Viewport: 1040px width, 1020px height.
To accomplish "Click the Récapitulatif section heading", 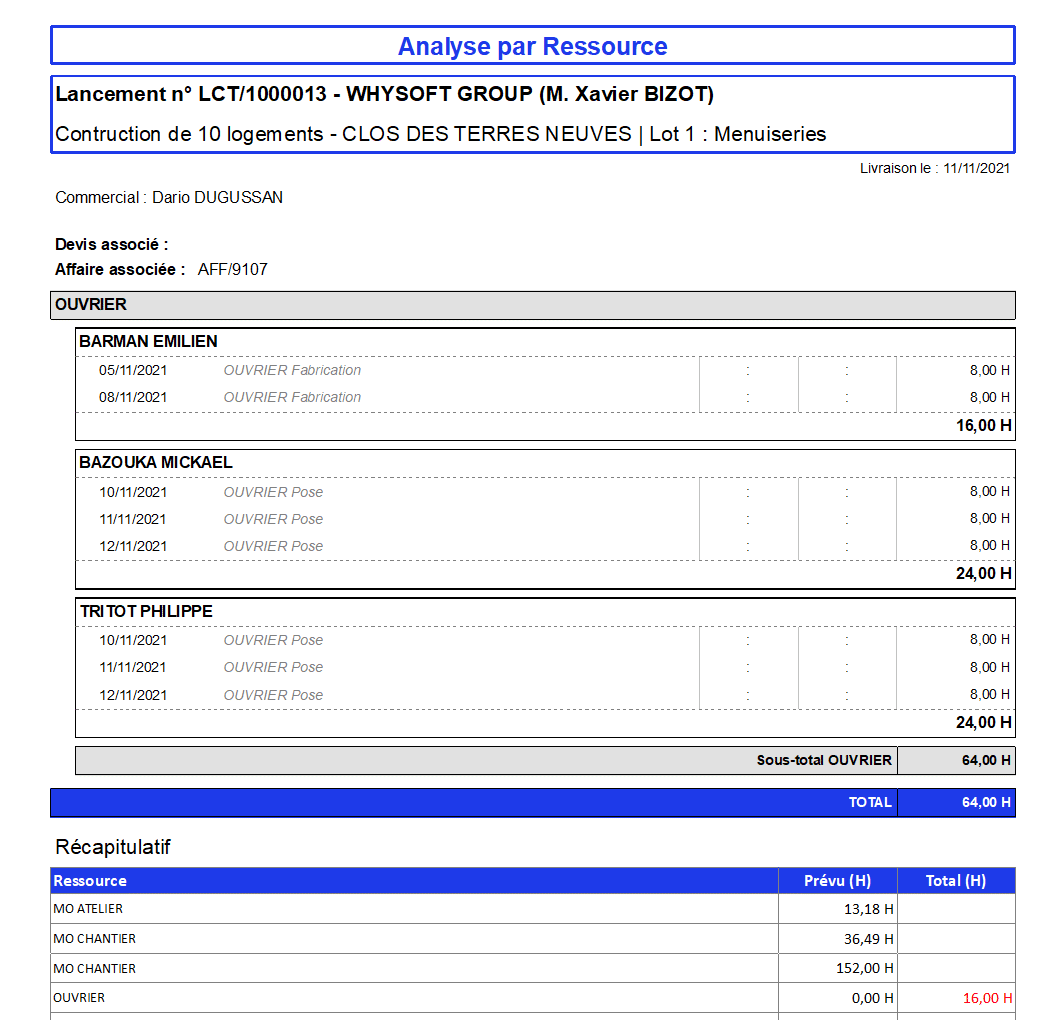I will coord(113,848).
